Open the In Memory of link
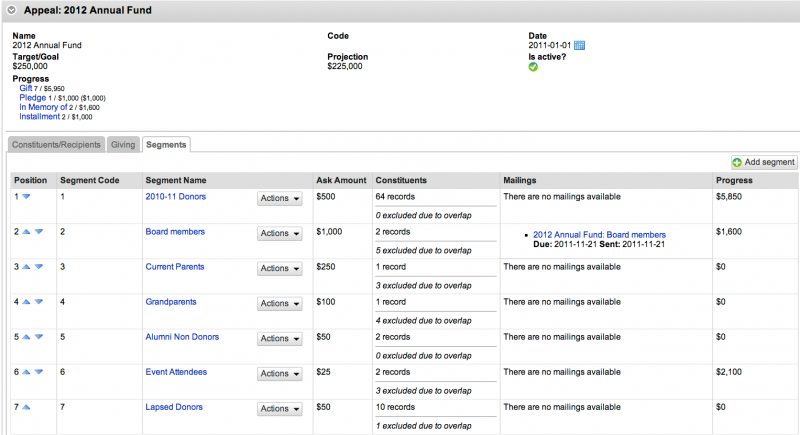 [x=43, y=107]
